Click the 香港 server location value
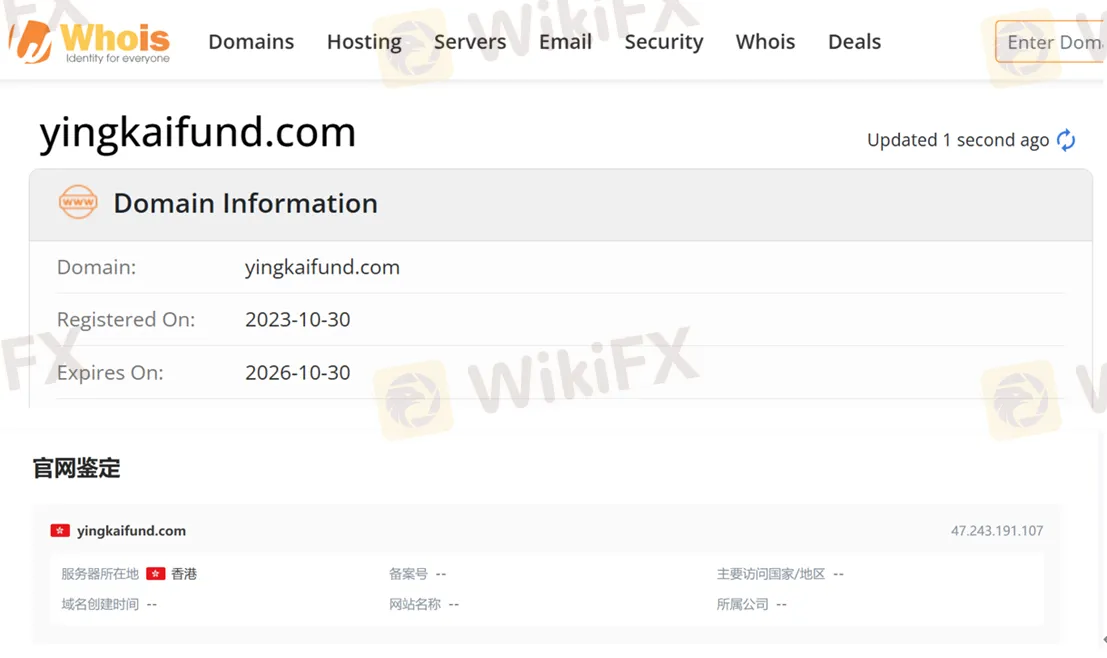This screenshot has width=1107, height=658. coord(184,573)
